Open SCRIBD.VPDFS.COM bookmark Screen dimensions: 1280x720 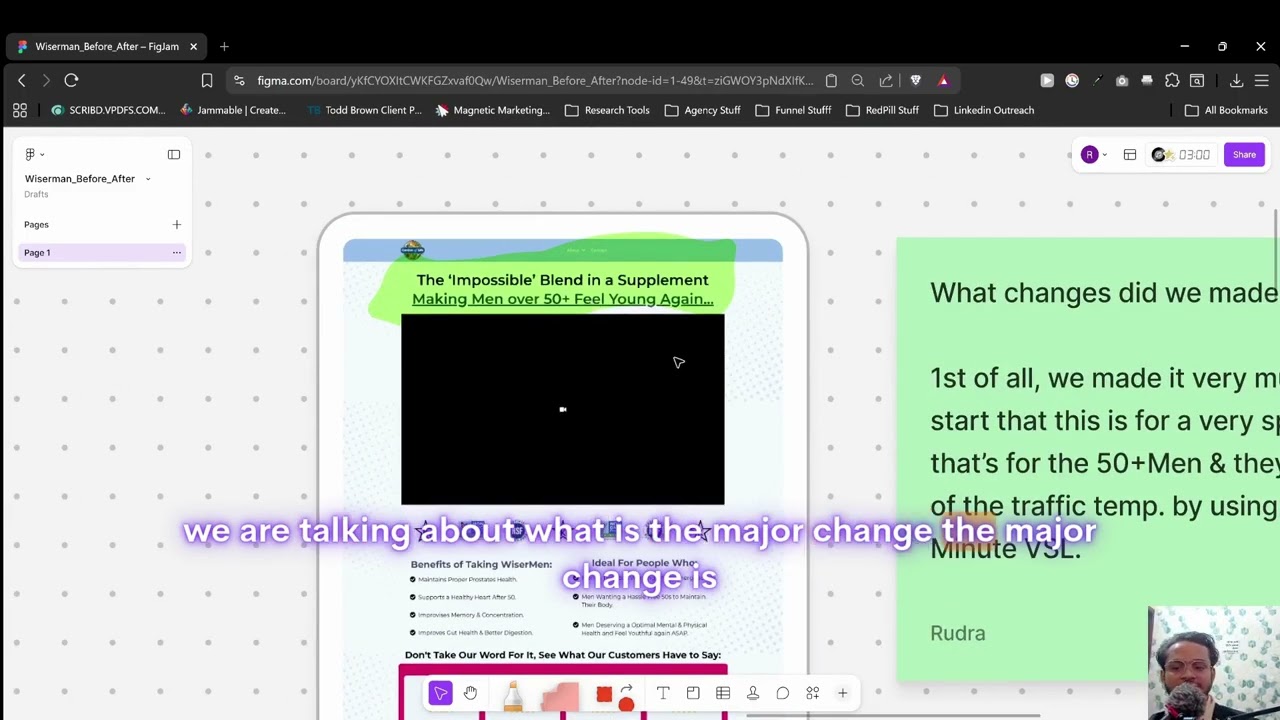pyautogui.click(x=108, y=110)
